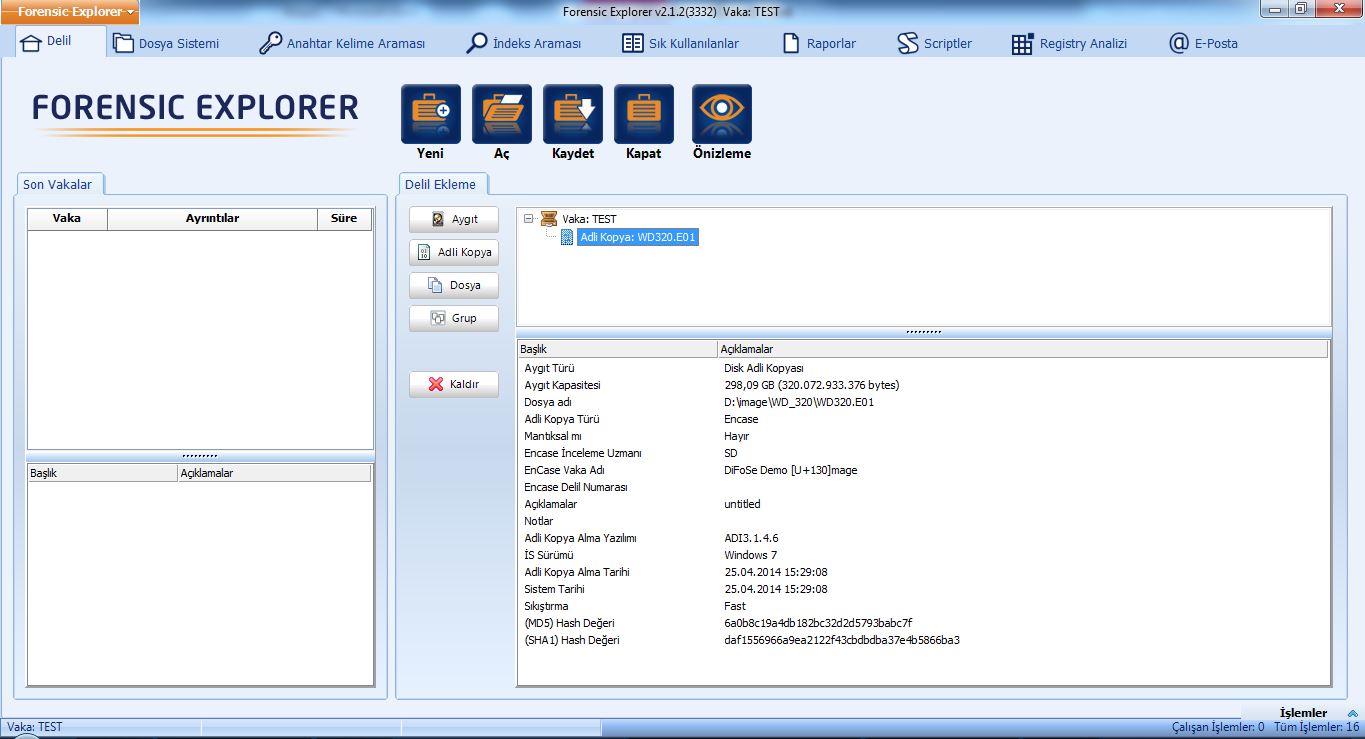The height and width of the screenshot is (739, 1365).
Task: Click the Ayrıntılar column header
Action: [x=212, y=218]
